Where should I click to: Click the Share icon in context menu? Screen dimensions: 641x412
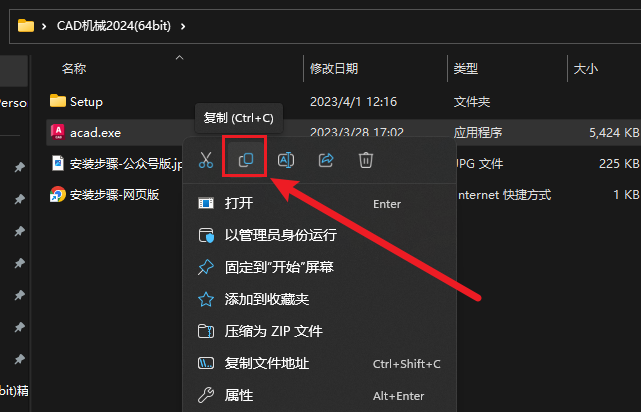pos(326,160)
